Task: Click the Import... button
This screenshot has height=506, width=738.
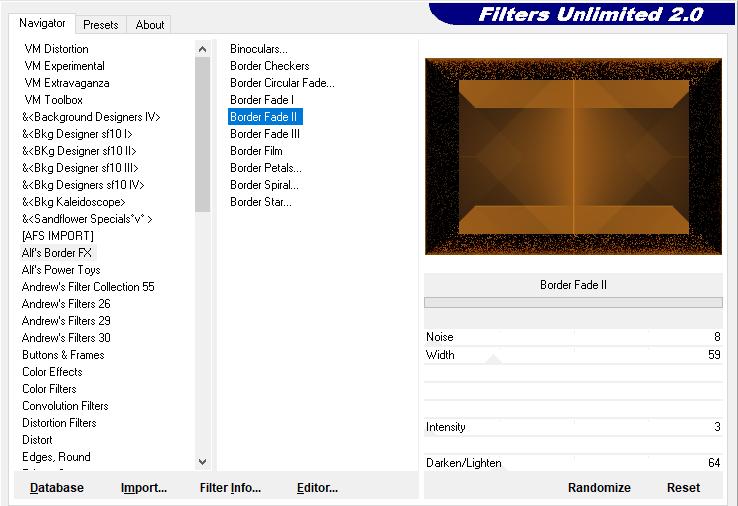Action: [144, 488]
